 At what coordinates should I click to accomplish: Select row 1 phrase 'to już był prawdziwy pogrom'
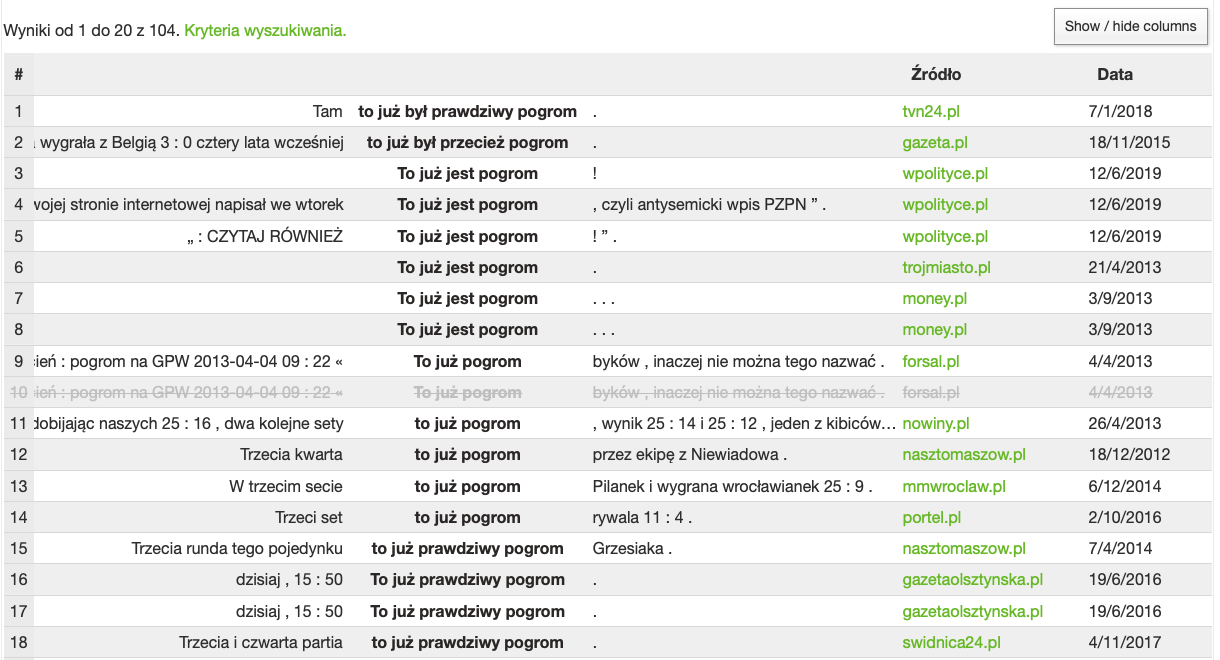coord(467,111)
